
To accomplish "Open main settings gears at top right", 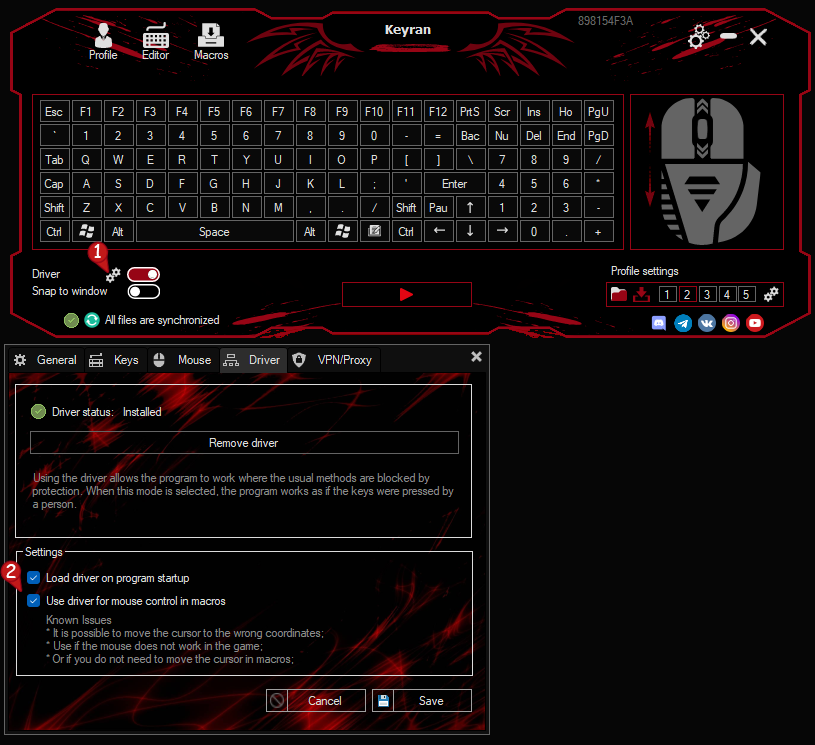I will (x=699, y=36).
